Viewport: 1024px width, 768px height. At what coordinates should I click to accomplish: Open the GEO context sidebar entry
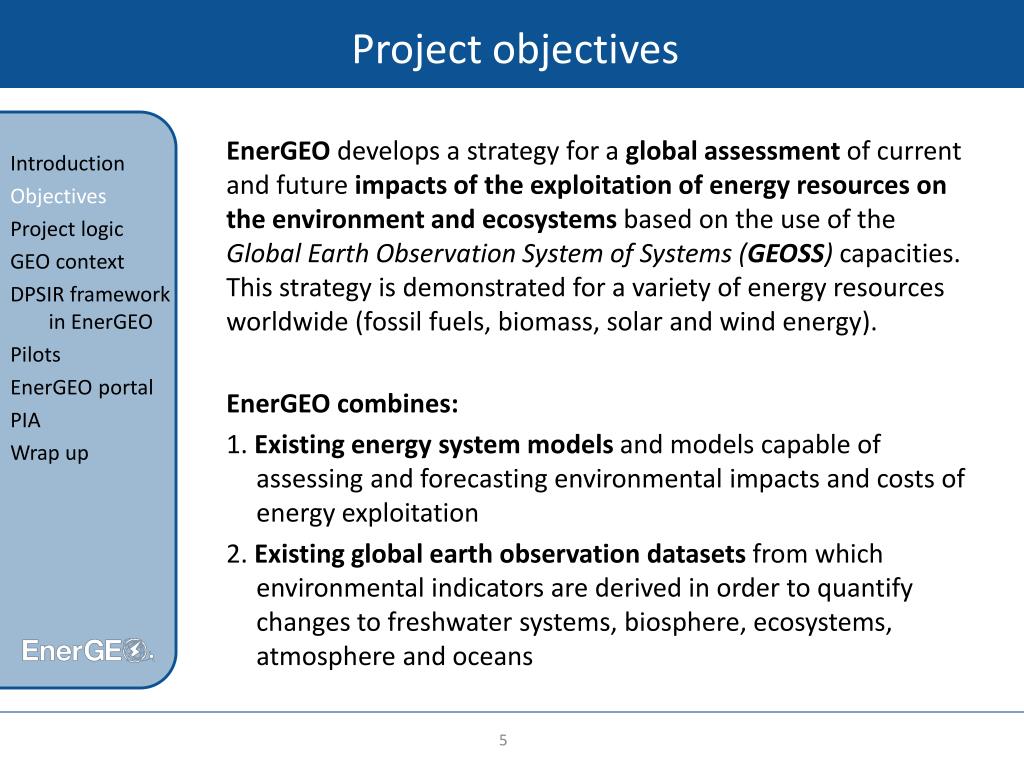[67, 262]
